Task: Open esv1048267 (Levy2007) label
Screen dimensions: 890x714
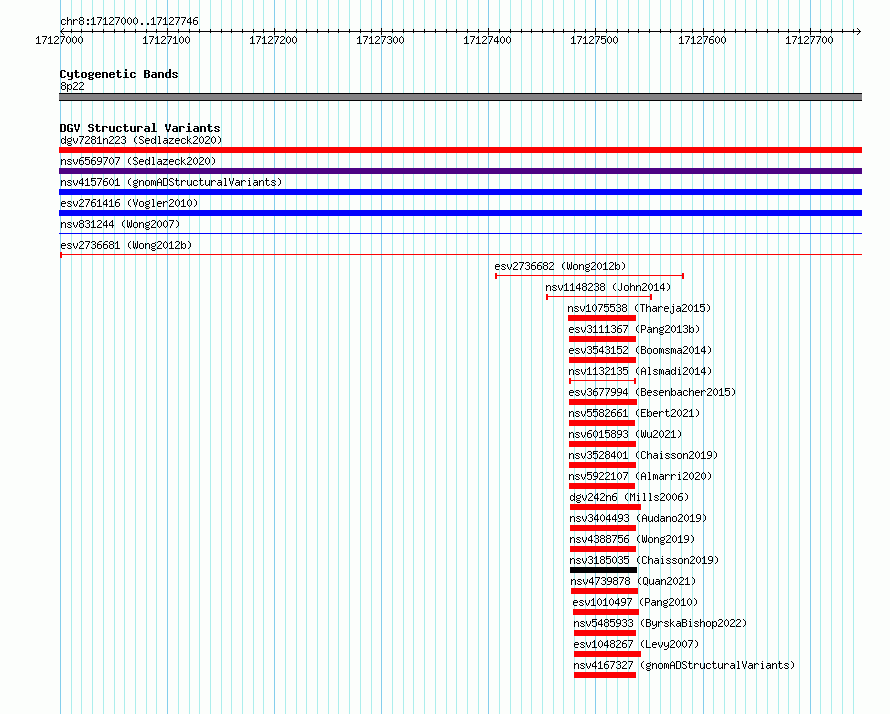Action: tap(636, 644)
